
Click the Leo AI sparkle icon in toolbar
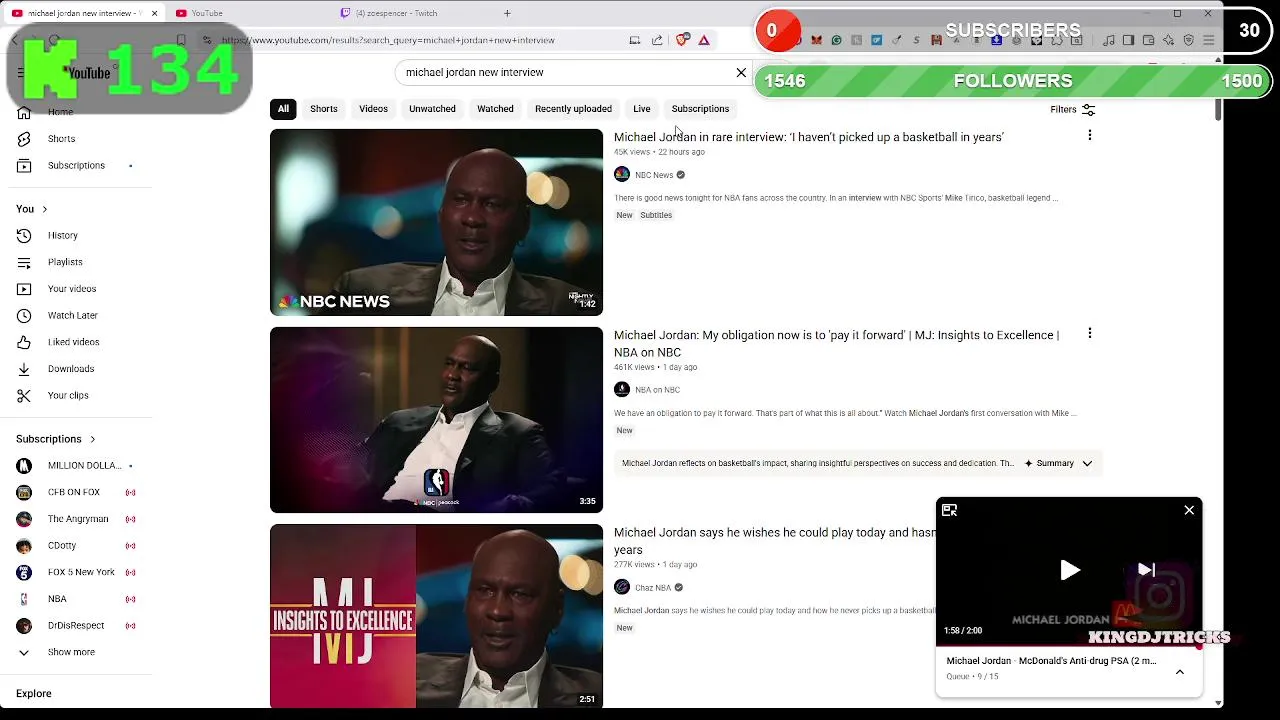(x=1168, y=40)
